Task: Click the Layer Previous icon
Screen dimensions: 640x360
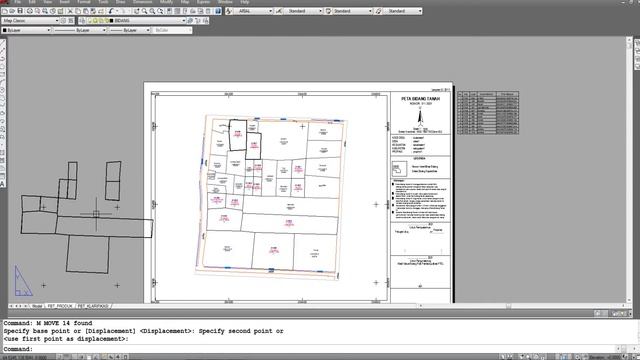Action: 198,20
